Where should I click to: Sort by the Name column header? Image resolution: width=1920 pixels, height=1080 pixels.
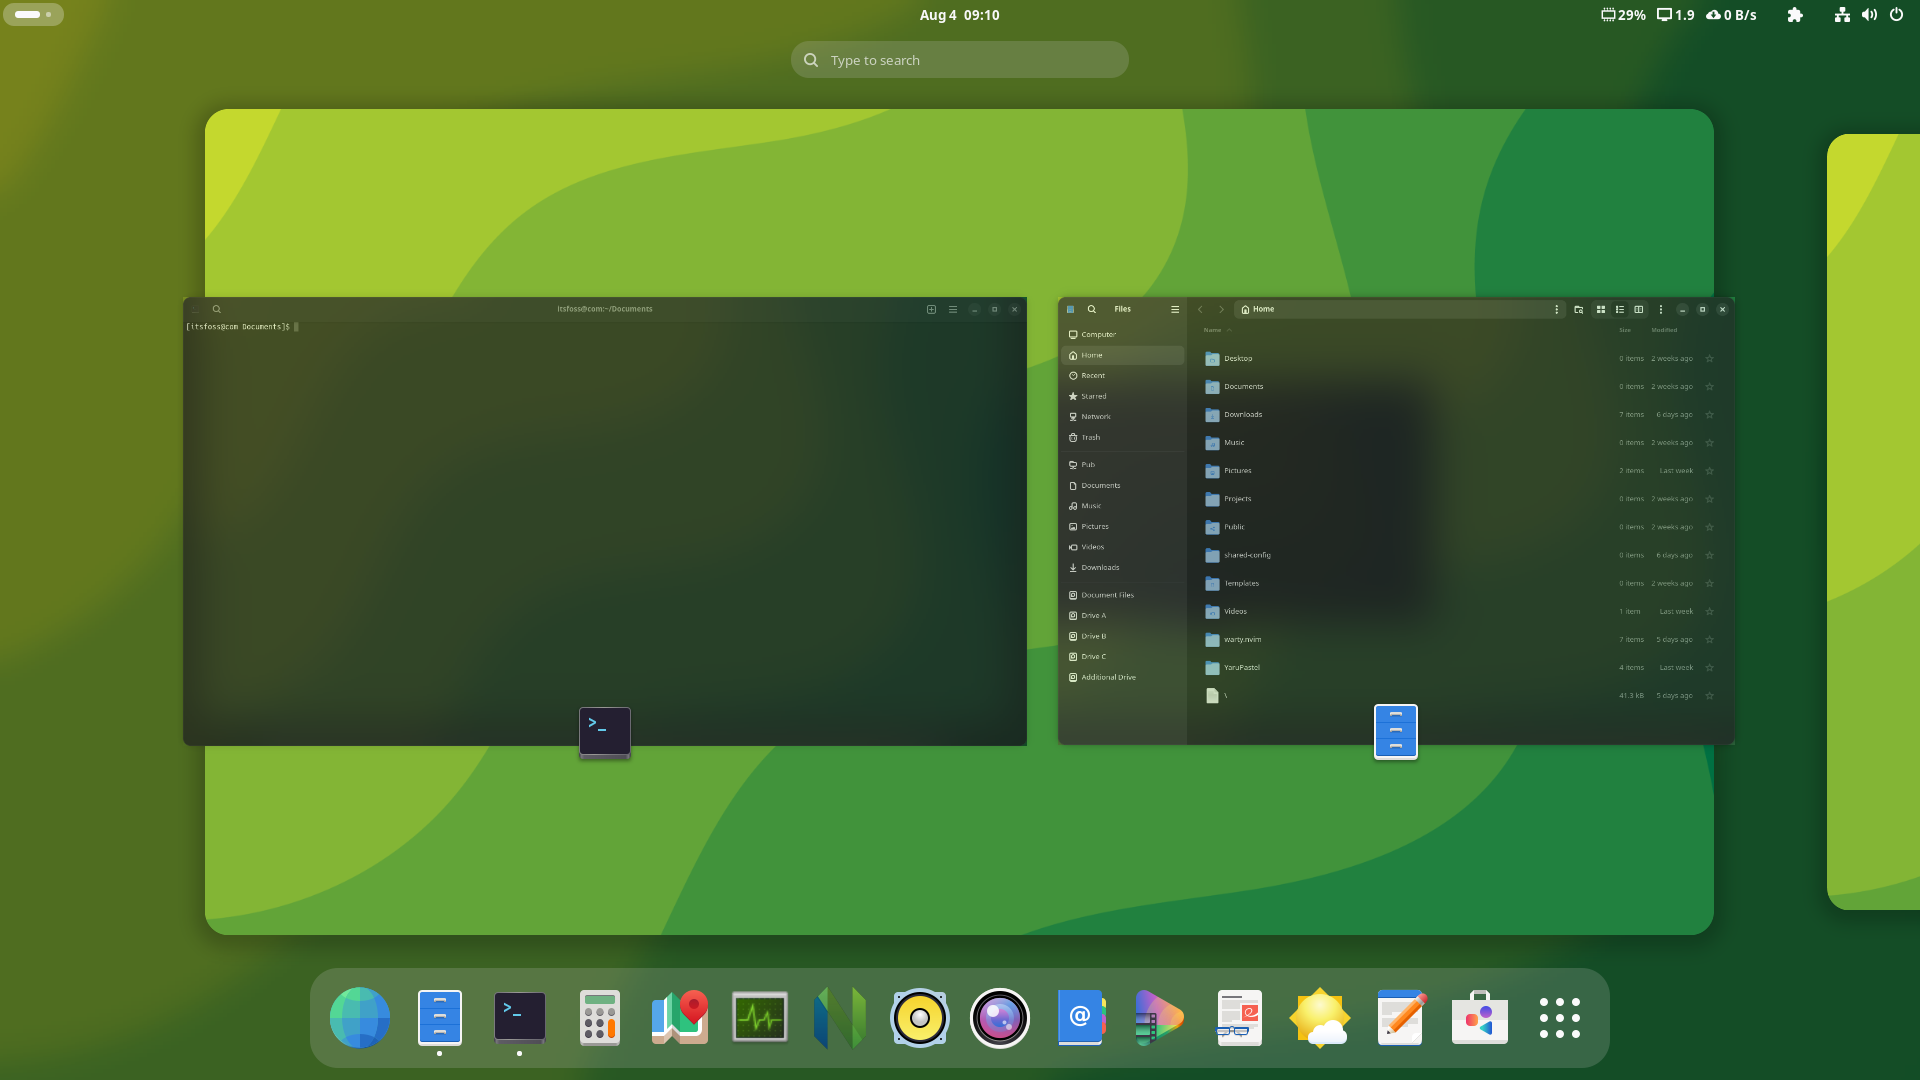tap(1212, 330)
